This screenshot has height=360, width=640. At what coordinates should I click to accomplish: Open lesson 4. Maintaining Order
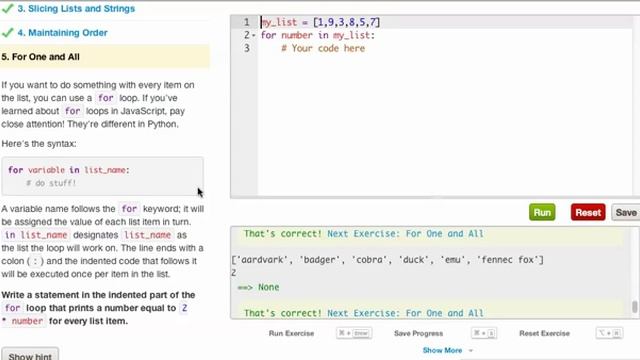[x=62, y=33]
